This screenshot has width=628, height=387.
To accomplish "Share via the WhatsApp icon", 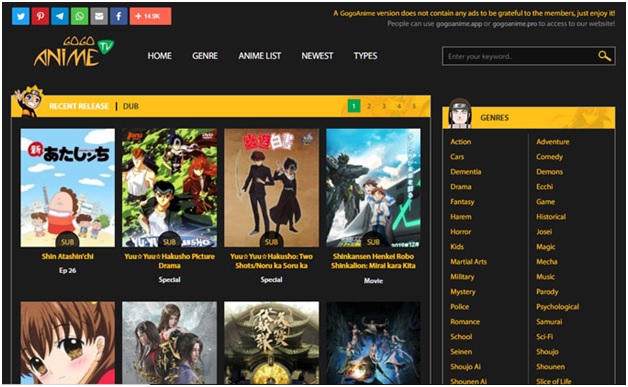I will click(x=79, y=16).
